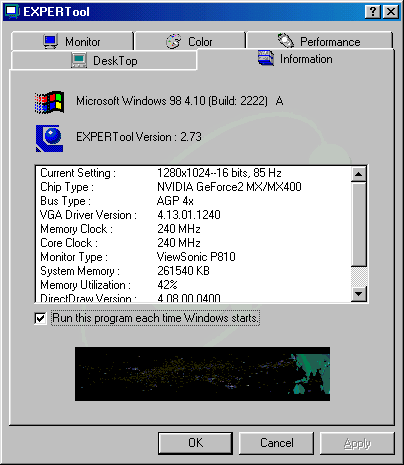Click the 'Memory Clock :' label
Viewport: 404px width, 465px height.
coord(76,229)
